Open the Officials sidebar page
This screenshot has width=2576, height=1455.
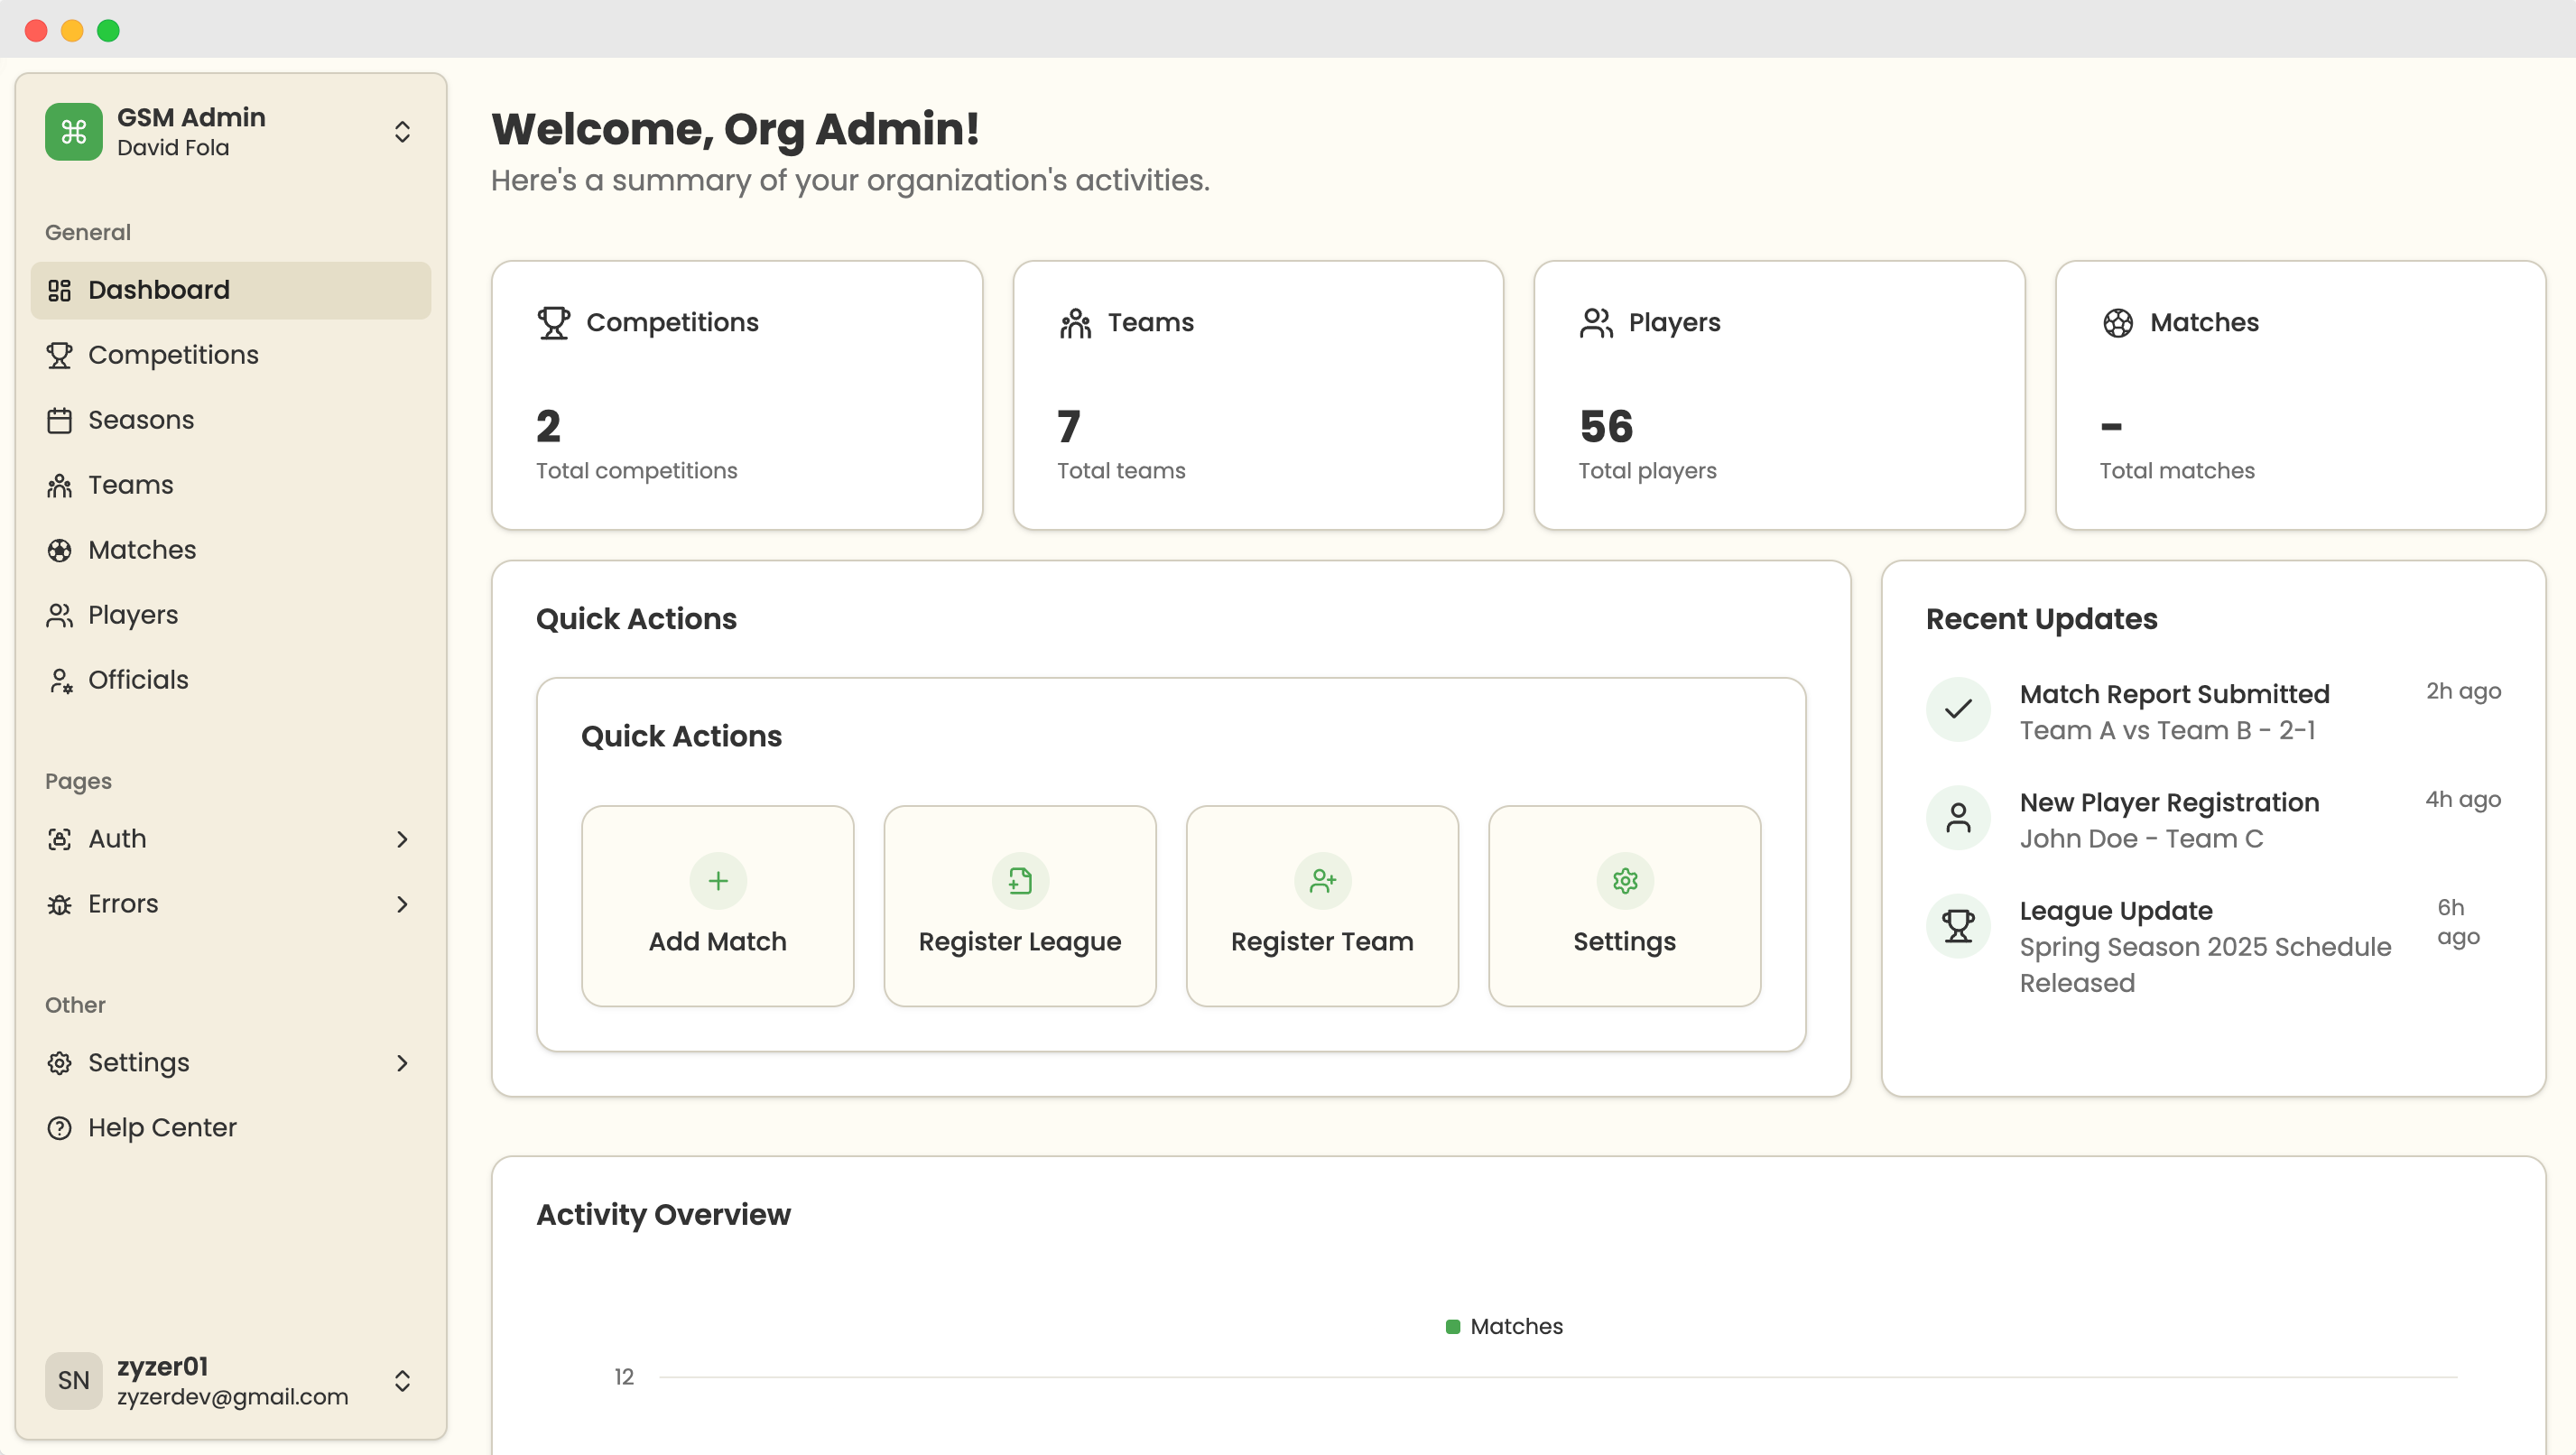point(138,680)
